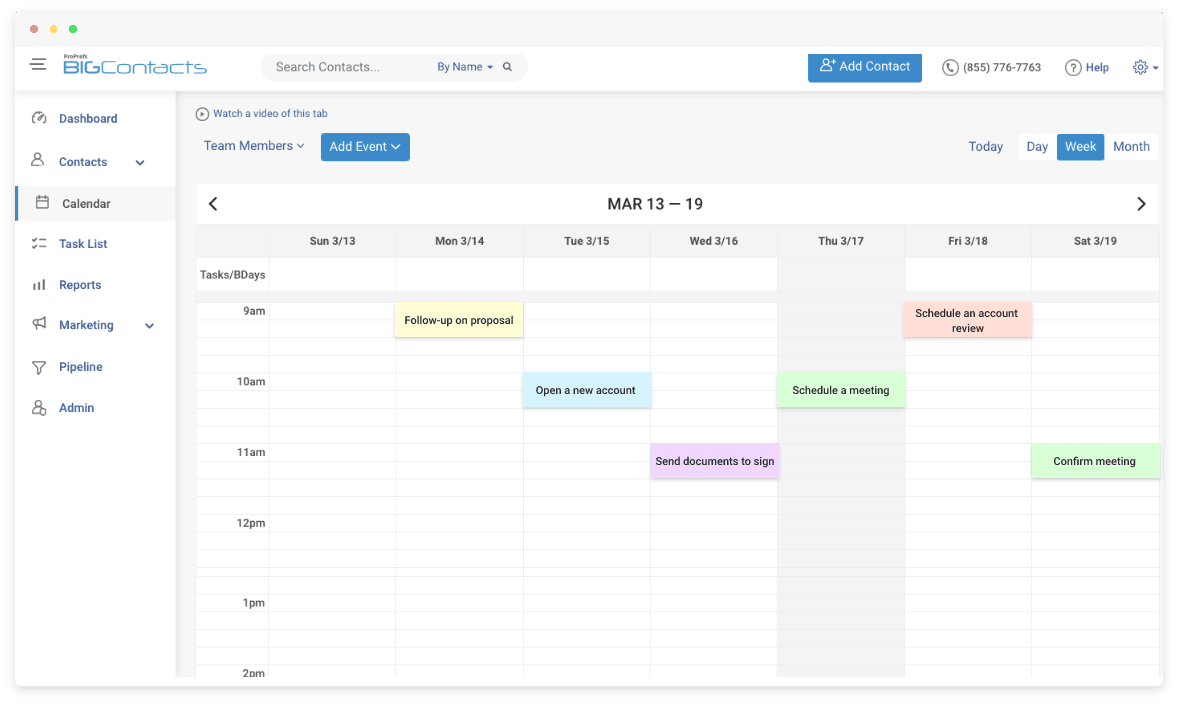
Task: Open the Team Members dropdown
Action: click(x=253, y=146)
